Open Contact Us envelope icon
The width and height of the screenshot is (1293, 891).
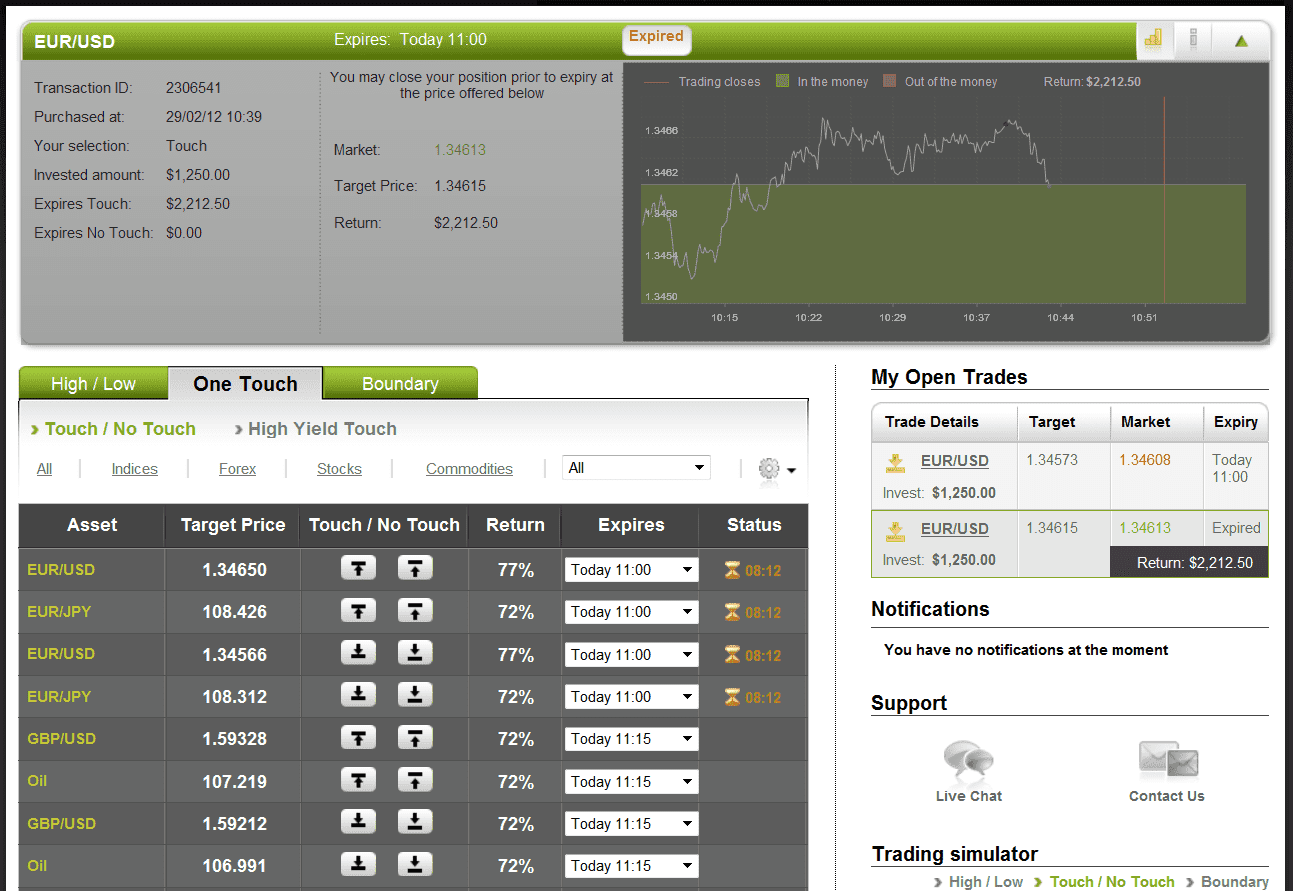1167,761
